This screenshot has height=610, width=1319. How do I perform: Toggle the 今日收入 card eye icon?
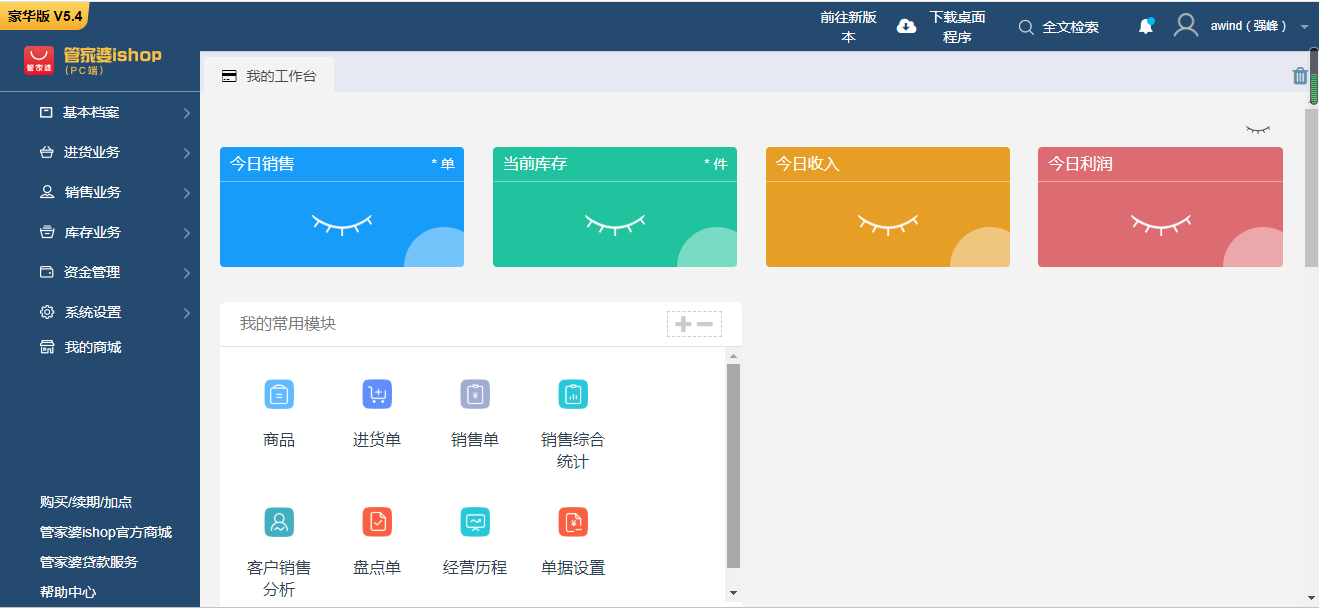pos(888,224)
